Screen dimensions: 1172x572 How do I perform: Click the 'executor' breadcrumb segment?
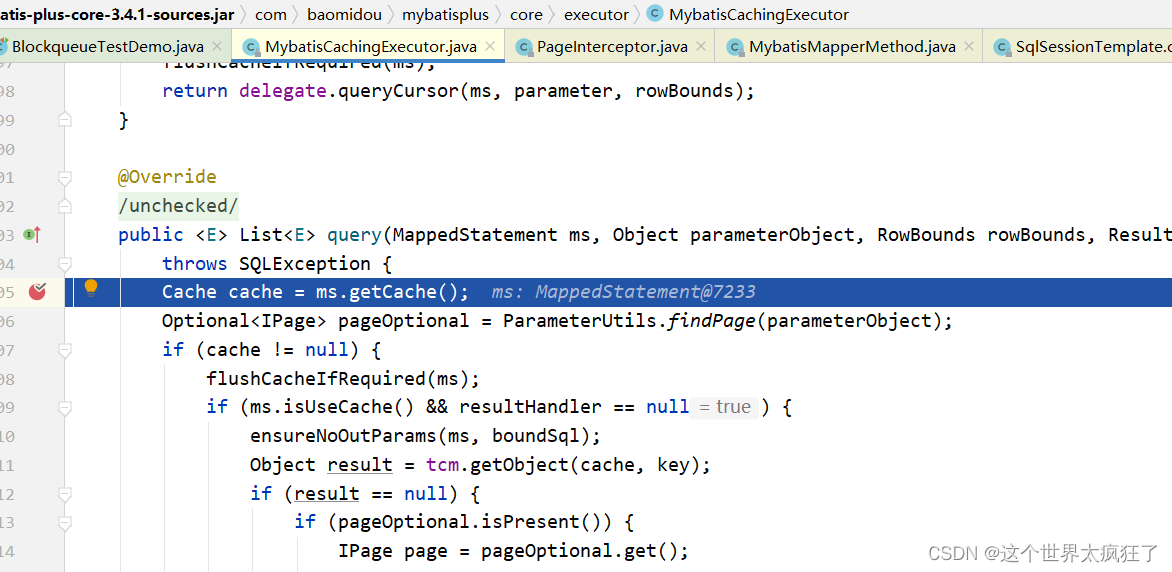click(x=596, y=14)
